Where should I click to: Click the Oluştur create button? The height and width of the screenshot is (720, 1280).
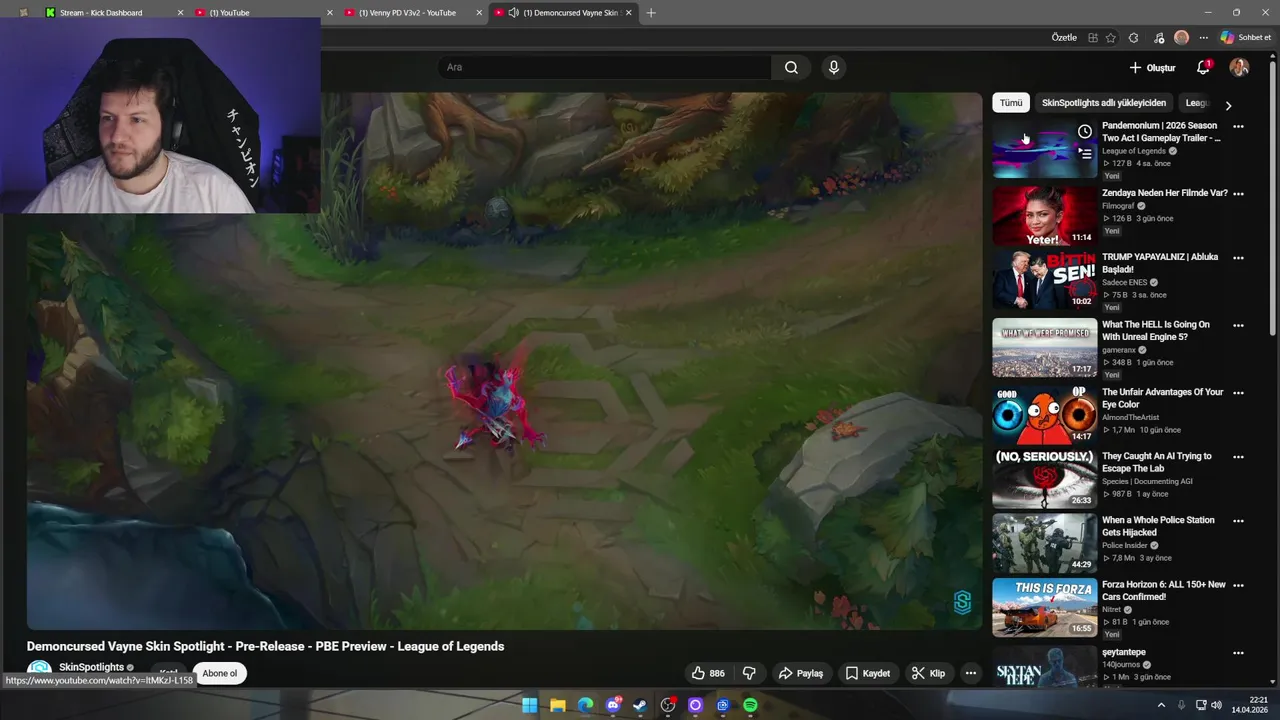pyautogui.click(x=1152, y=68)
